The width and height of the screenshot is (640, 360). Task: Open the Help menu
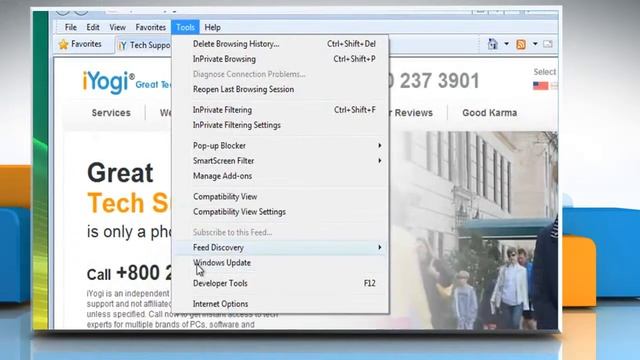coord(212,27)
